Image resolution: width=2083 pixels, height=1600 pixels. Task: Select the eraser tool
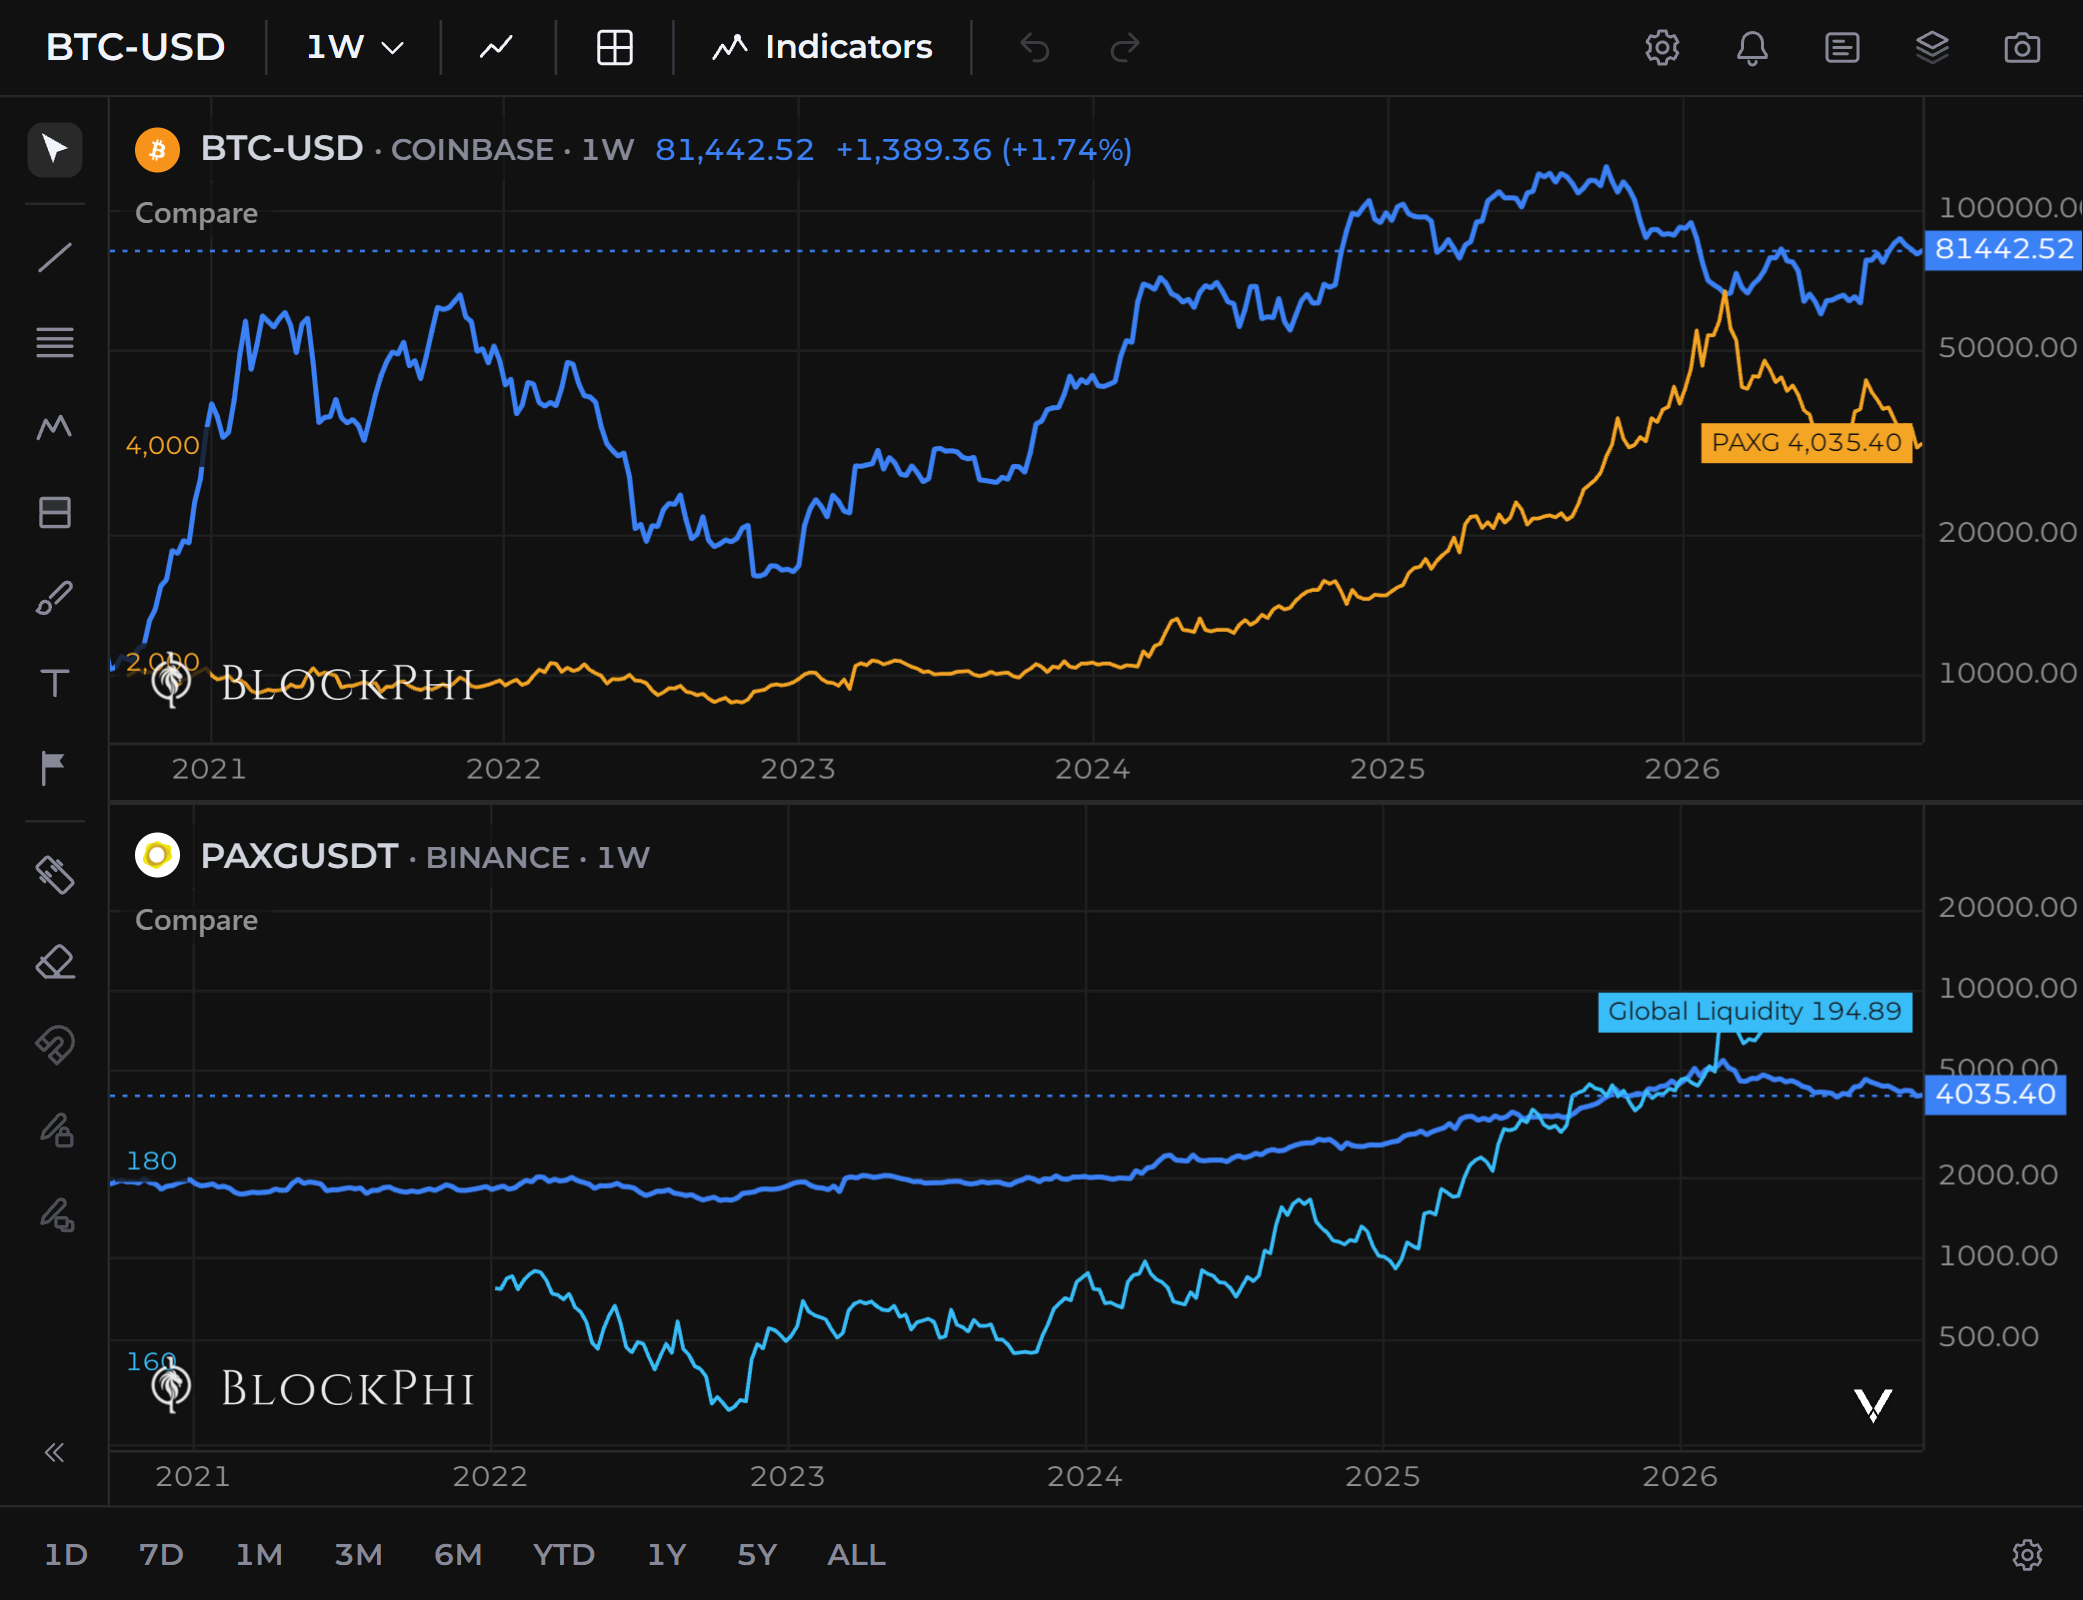(x=55, y=962)
